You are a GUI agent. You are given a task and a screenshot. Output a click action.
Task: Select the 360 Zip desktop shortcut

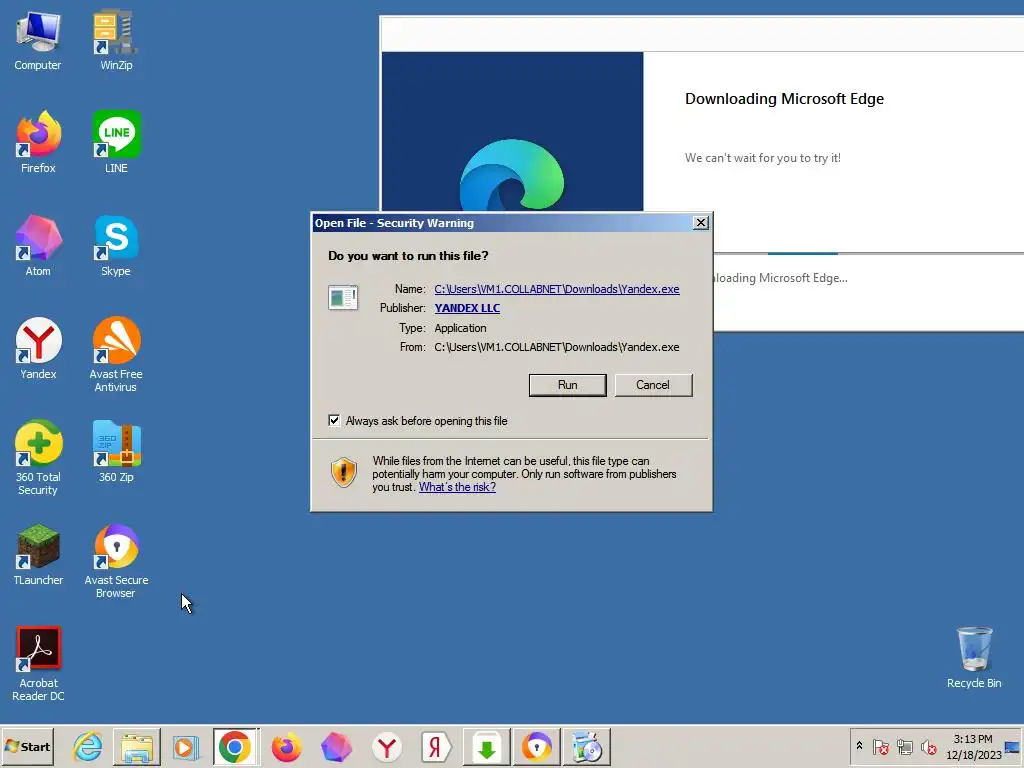pos(116,452)
